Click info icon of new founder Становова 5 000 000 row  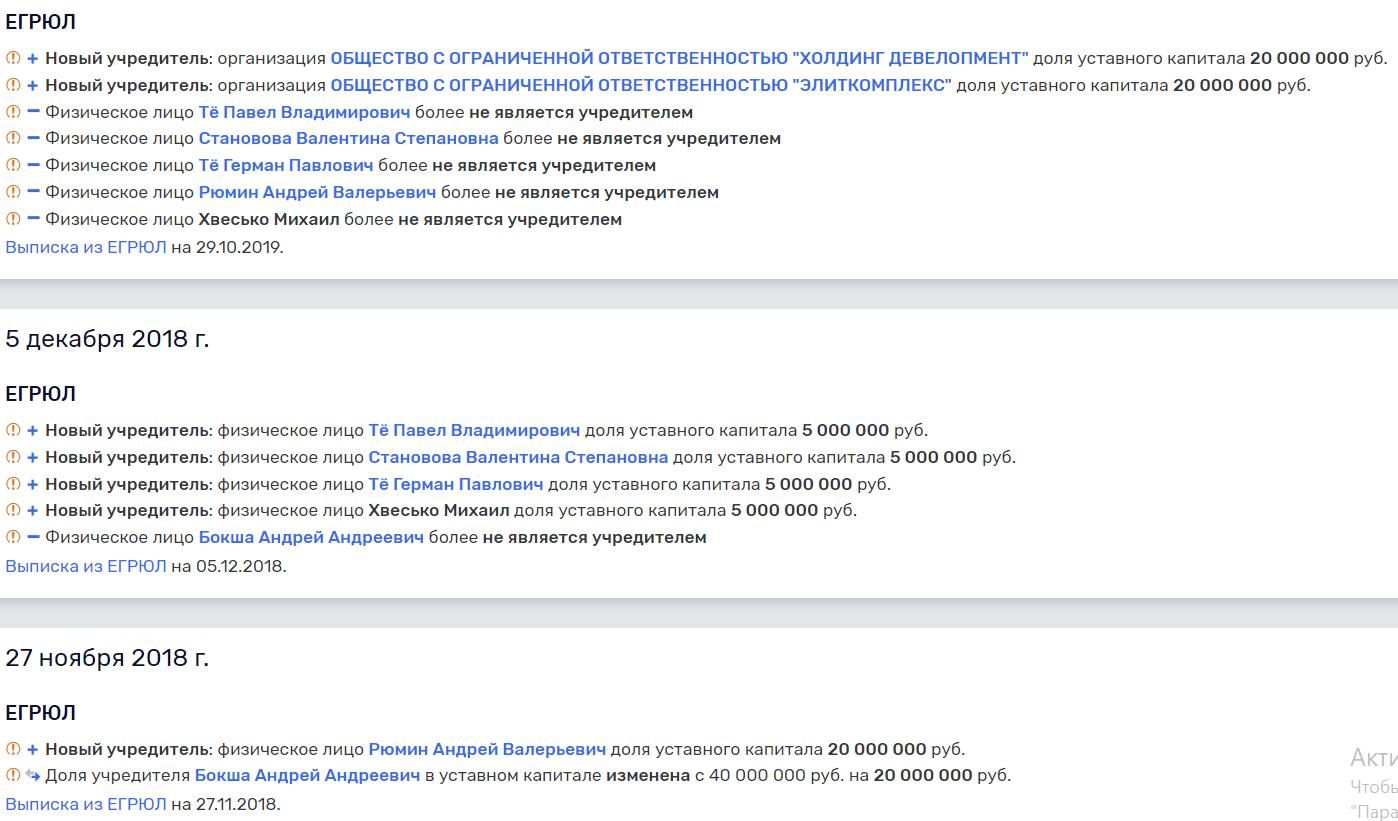click(13, 458)
